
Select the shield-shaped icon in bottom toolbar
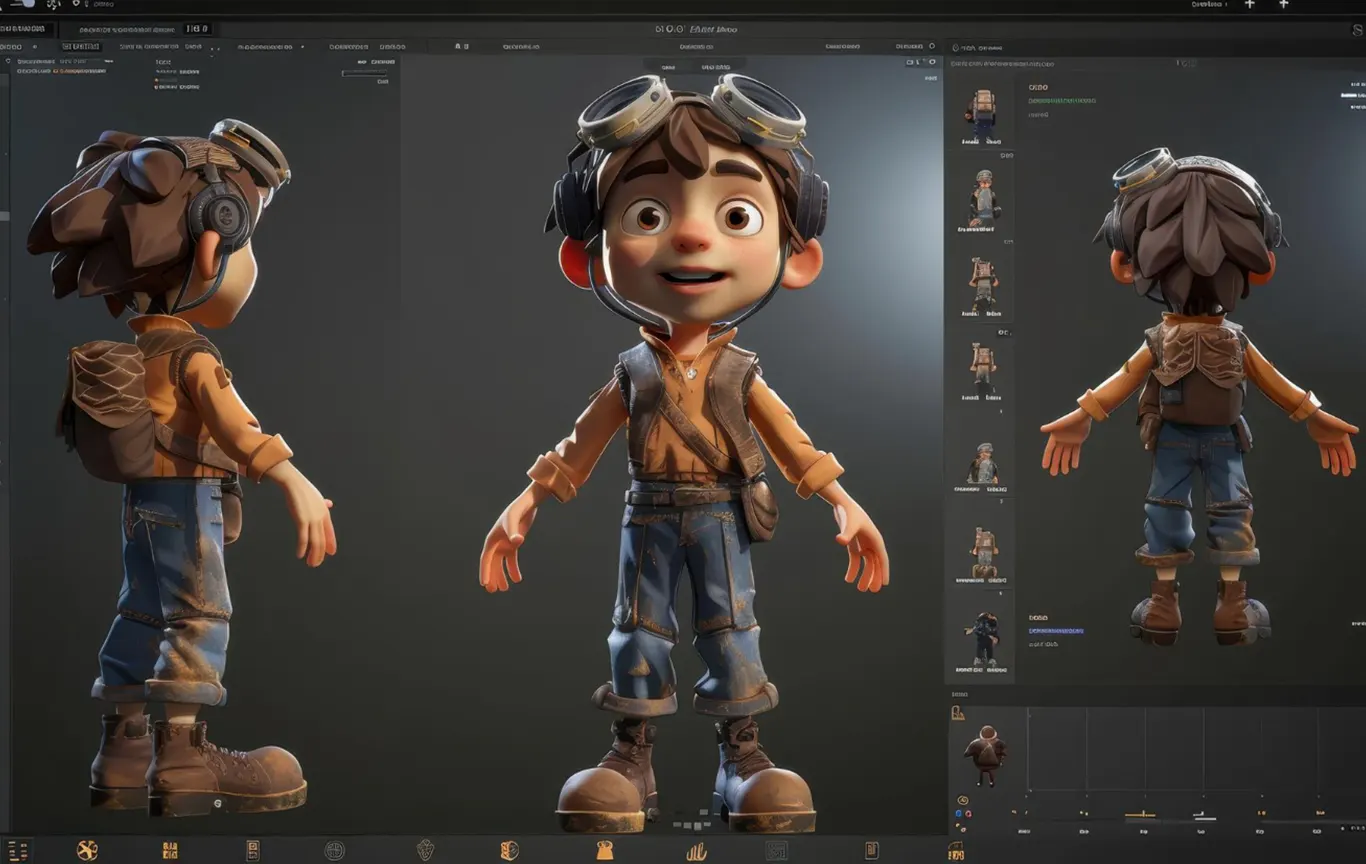click(x=425, y=850)
